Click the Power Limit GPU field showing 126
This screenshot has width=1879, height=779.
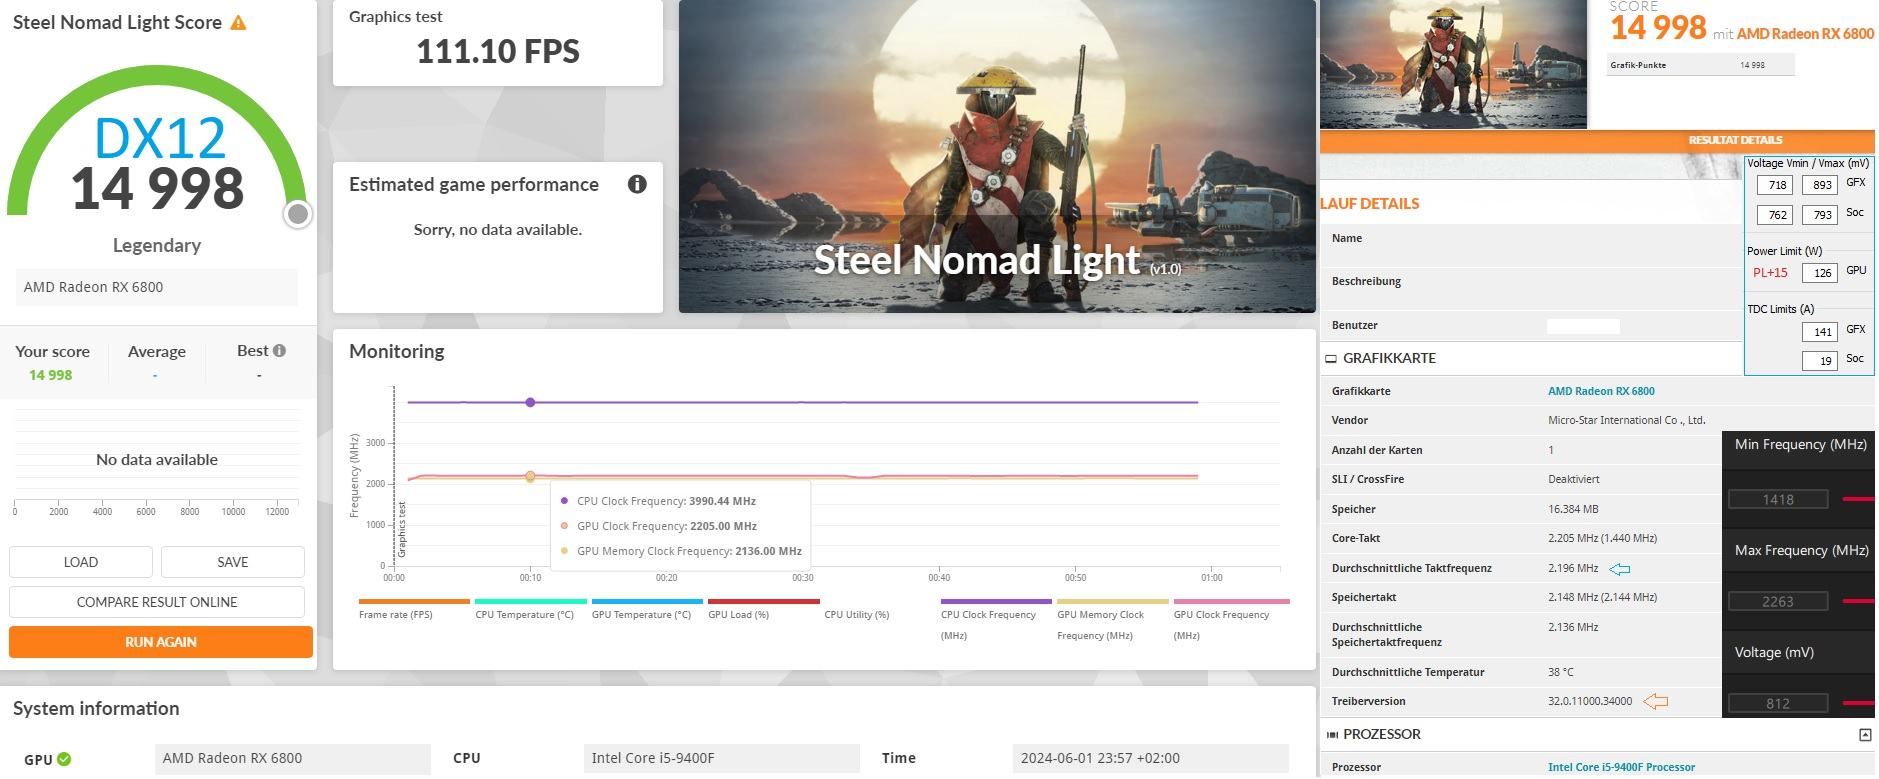(x=1821, y=273)
